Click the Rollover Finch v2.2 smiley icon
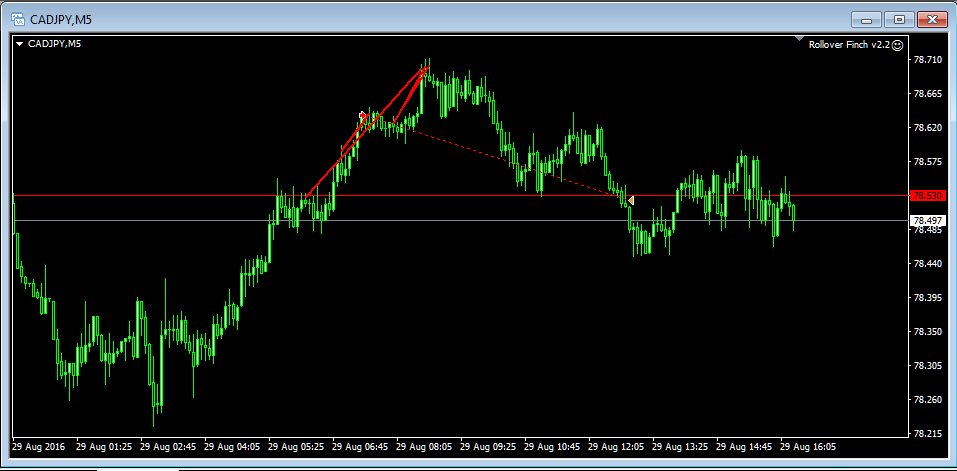 (897, 45)
